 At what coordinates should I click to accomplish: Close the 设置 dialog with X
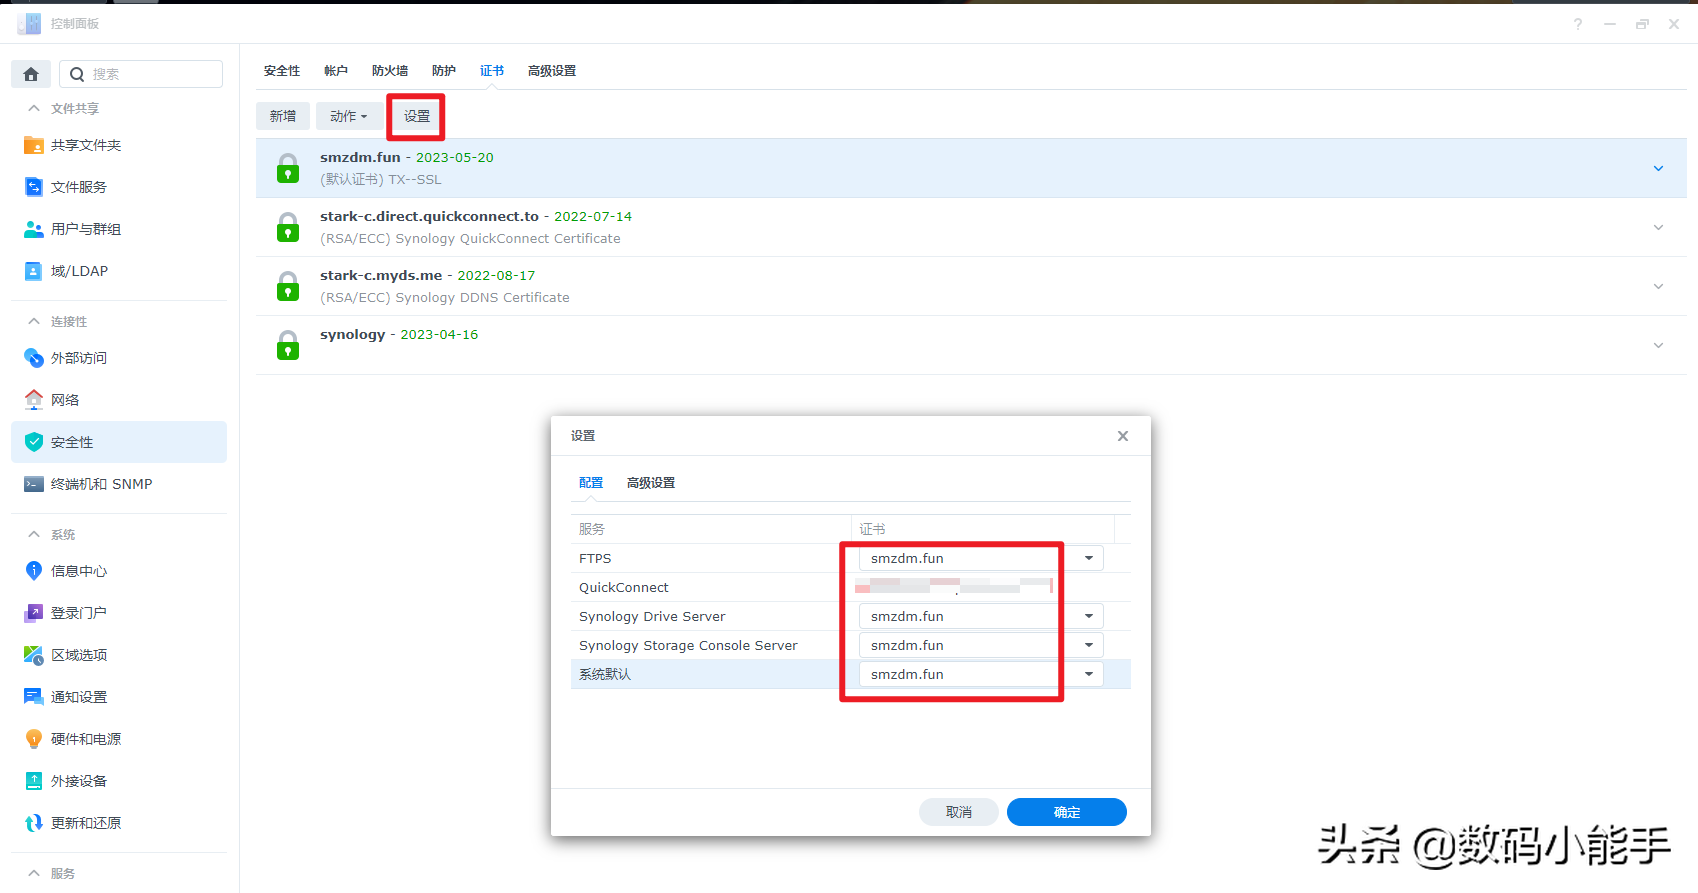tap(1123, 436)
